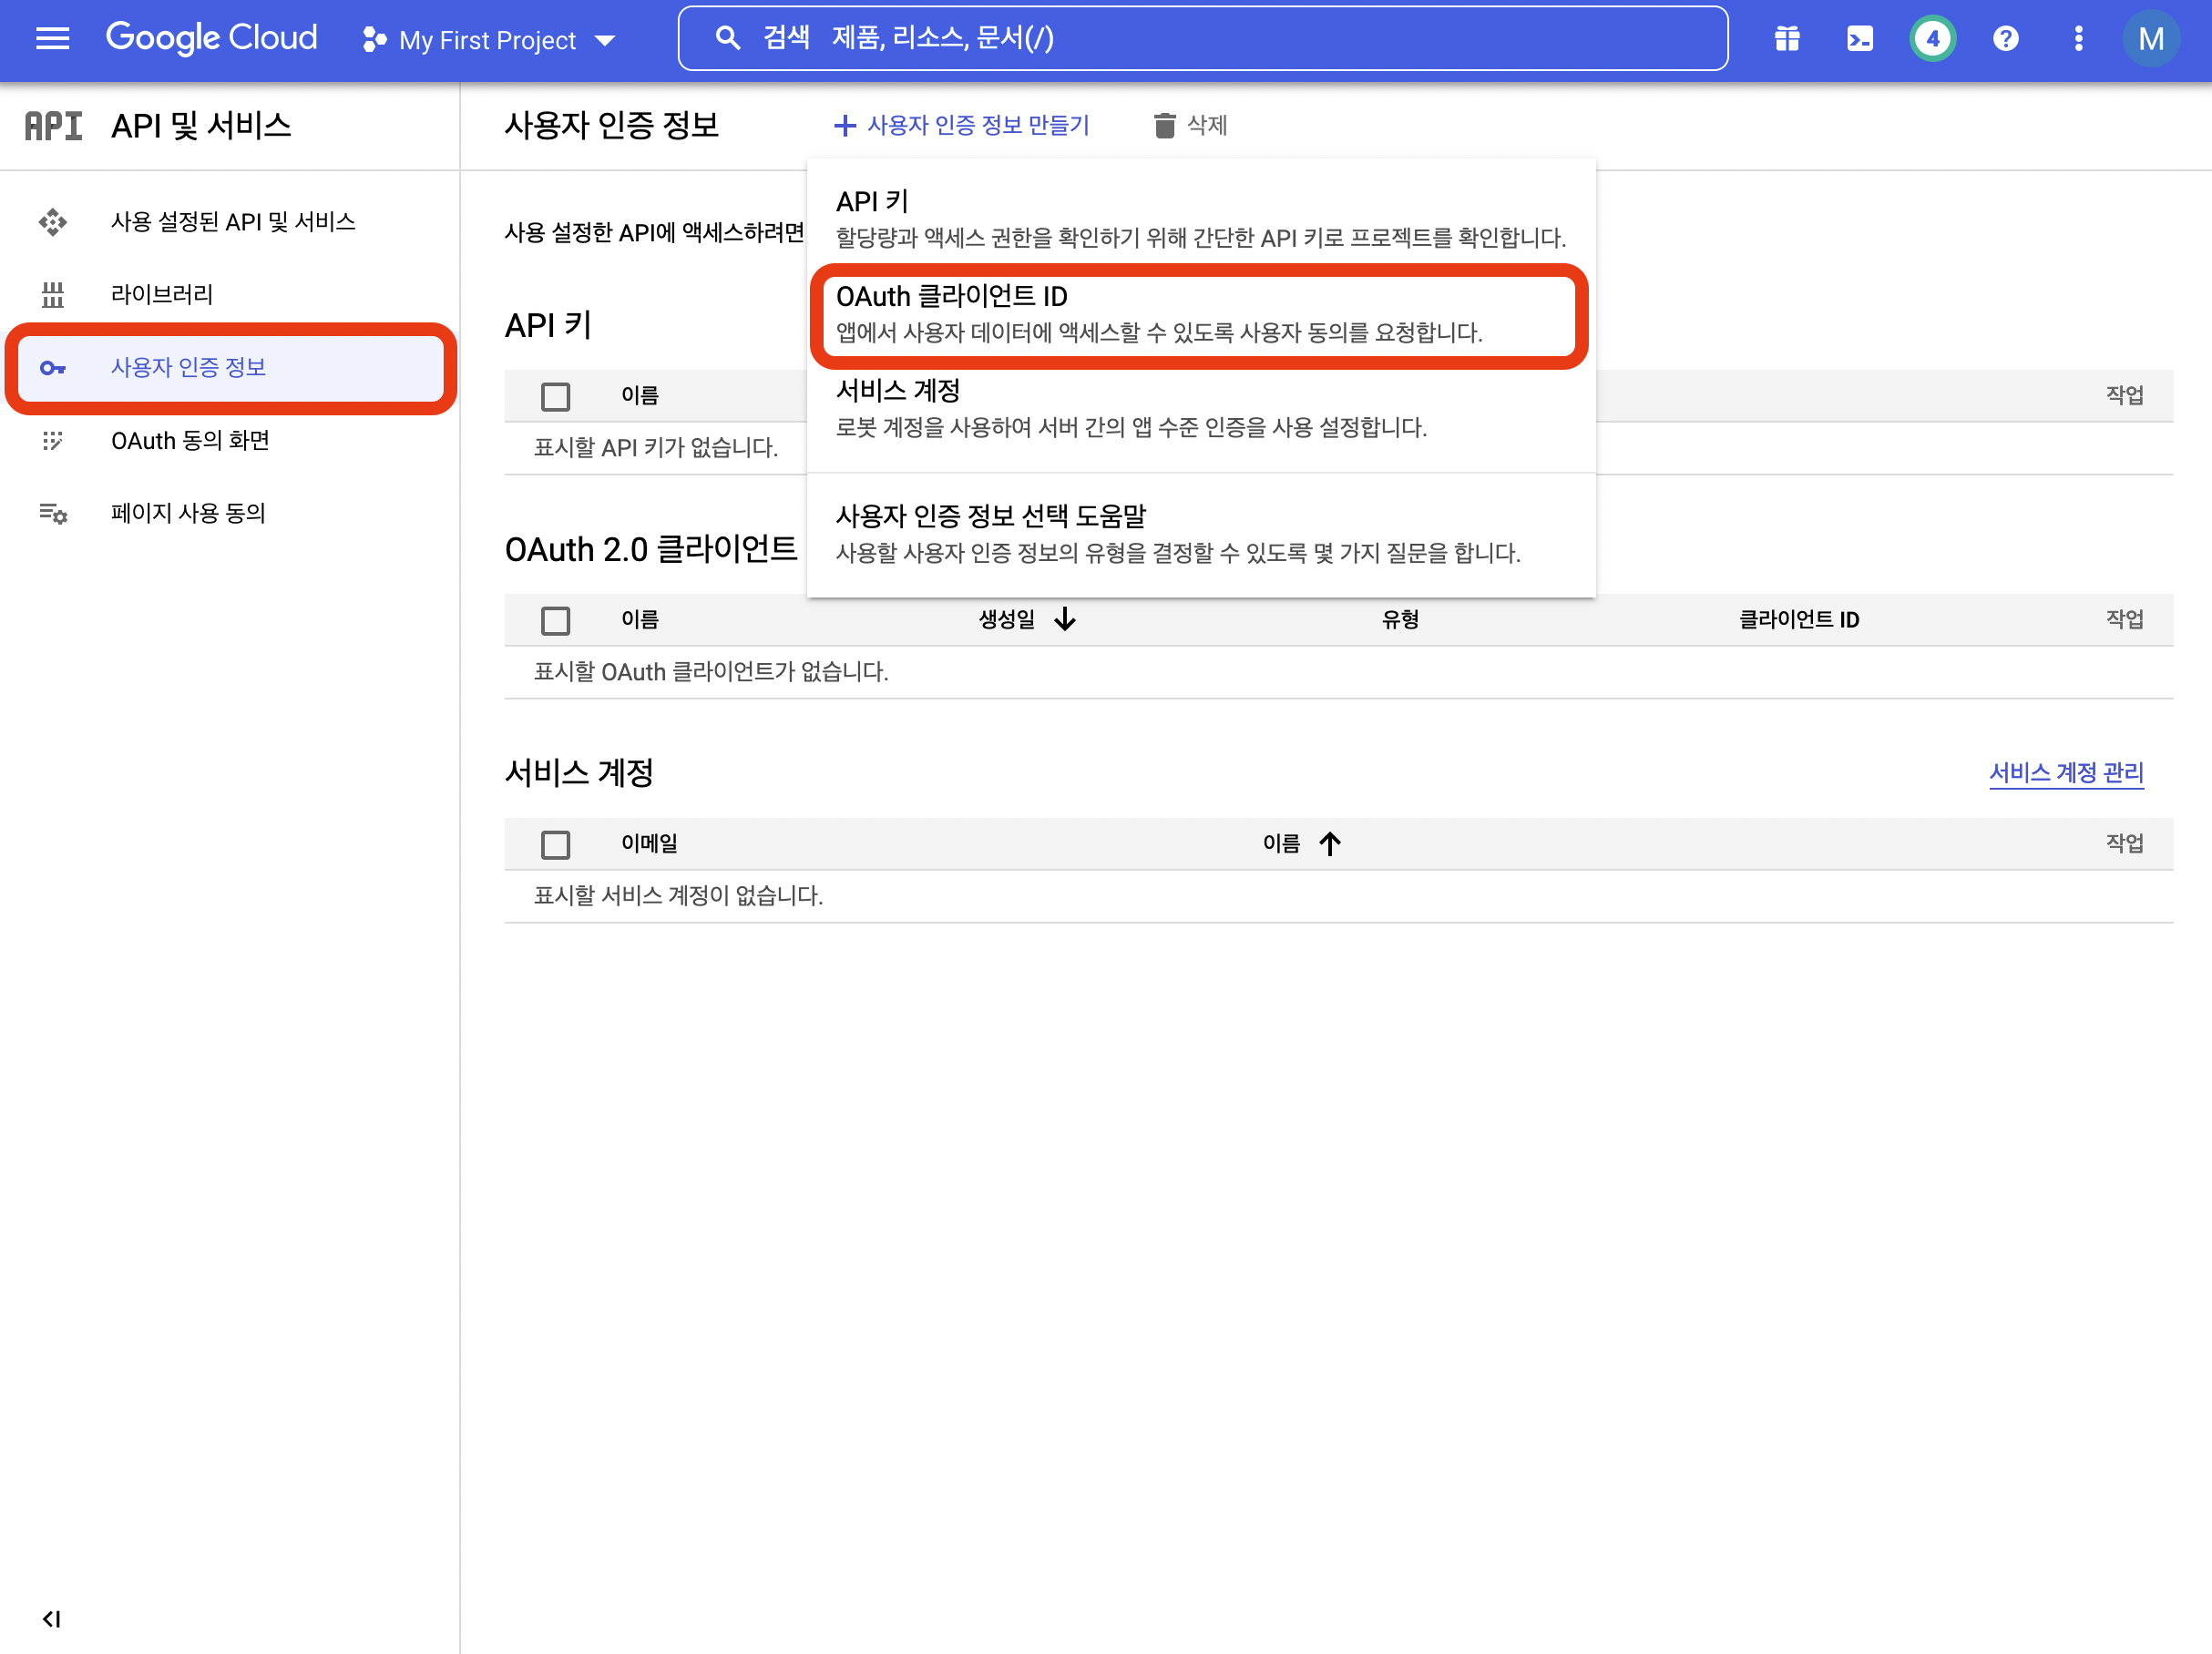The height and width of the screenshot is (1654, 2212).
Task: Collapse the sidebar with bottom-left arrow
Action: (52, 1618)
